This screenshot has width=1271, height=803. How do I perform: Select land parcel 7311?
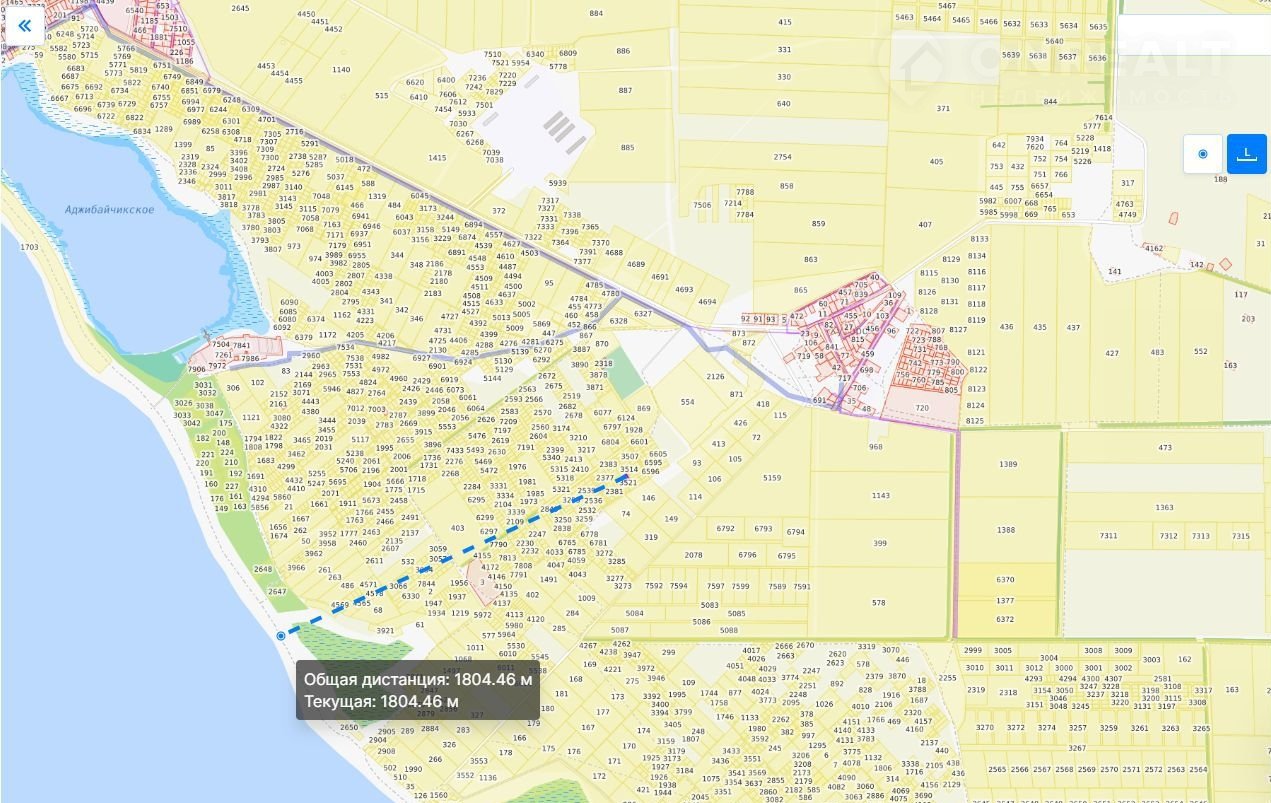[1108, 536]
